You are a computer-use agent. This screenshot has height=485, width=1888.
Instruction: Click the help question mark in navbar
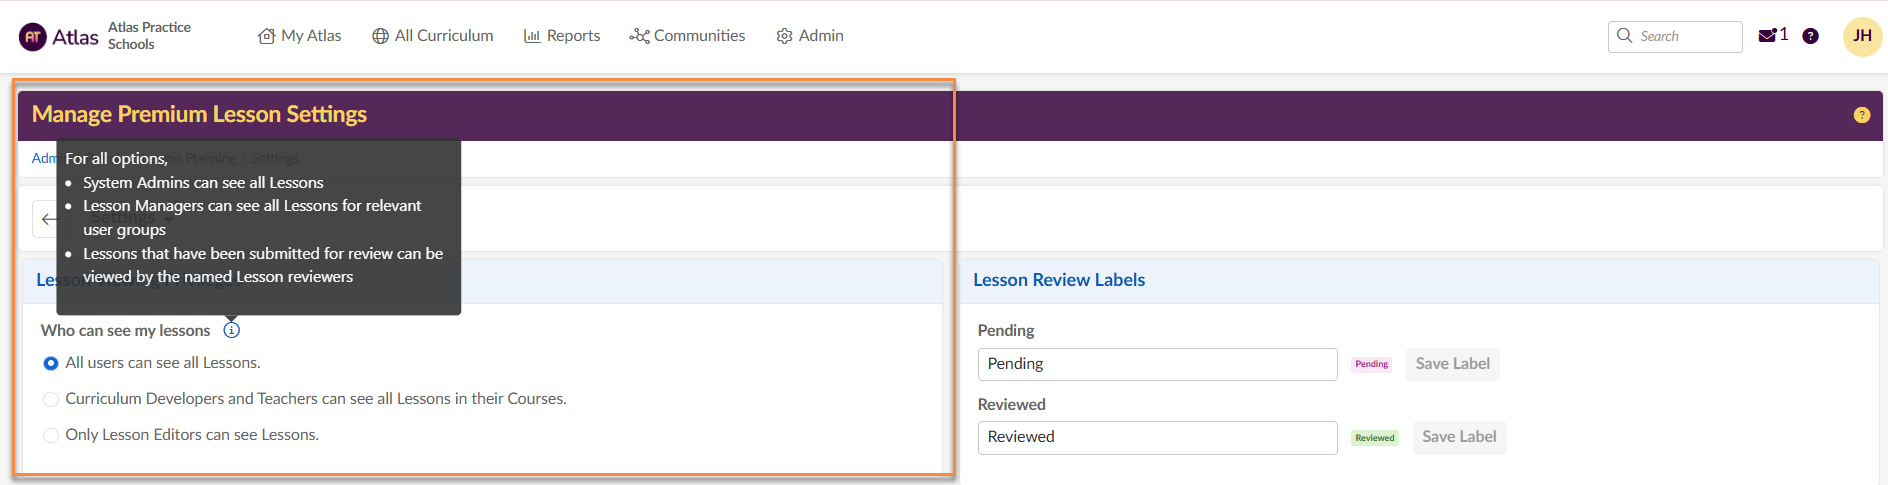pyautogui.click(x=1810, y=36)
